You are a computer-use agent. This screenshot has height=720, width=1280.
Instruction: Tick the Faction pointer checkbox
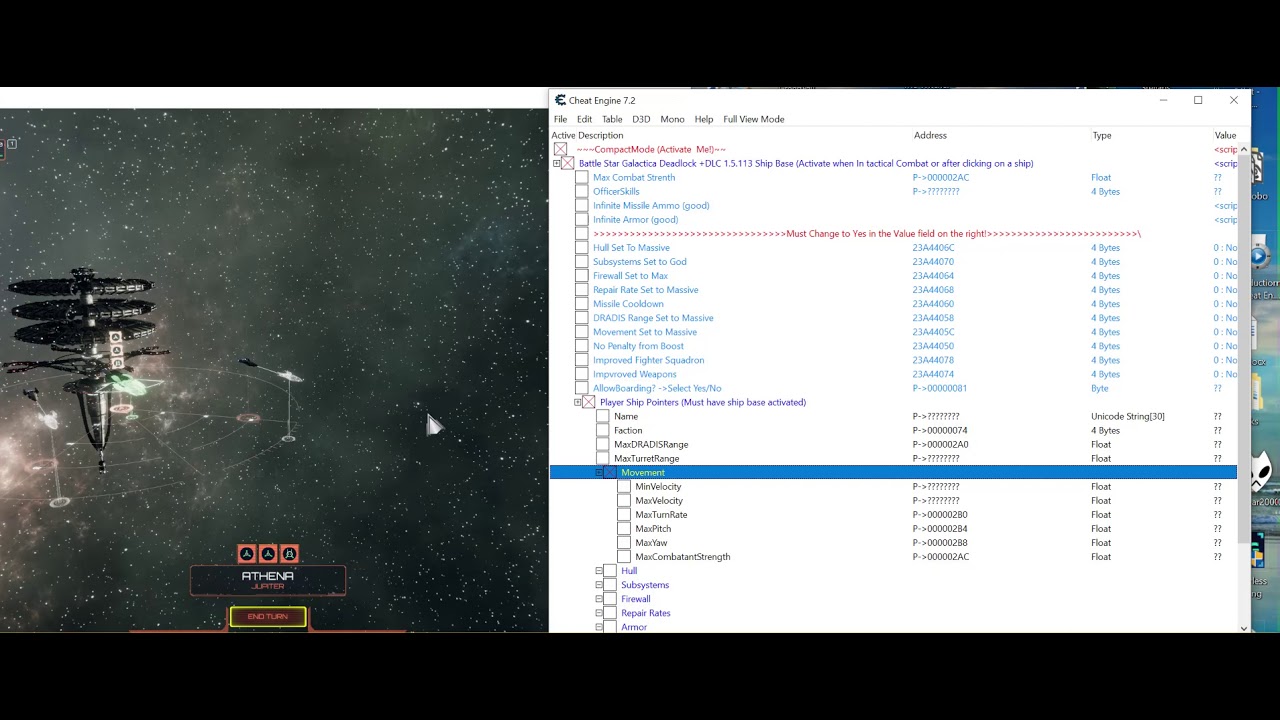coord(603,430)
